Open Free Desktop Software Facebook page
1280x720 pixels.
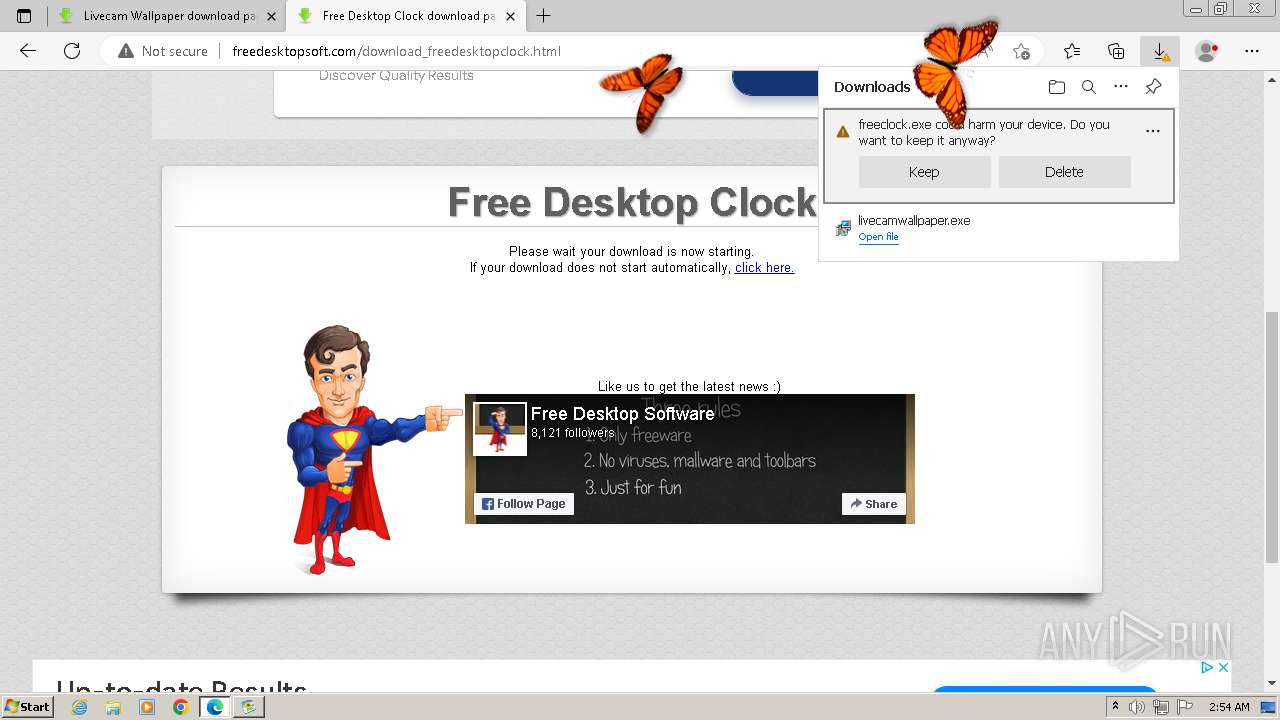tap(622, 414)
